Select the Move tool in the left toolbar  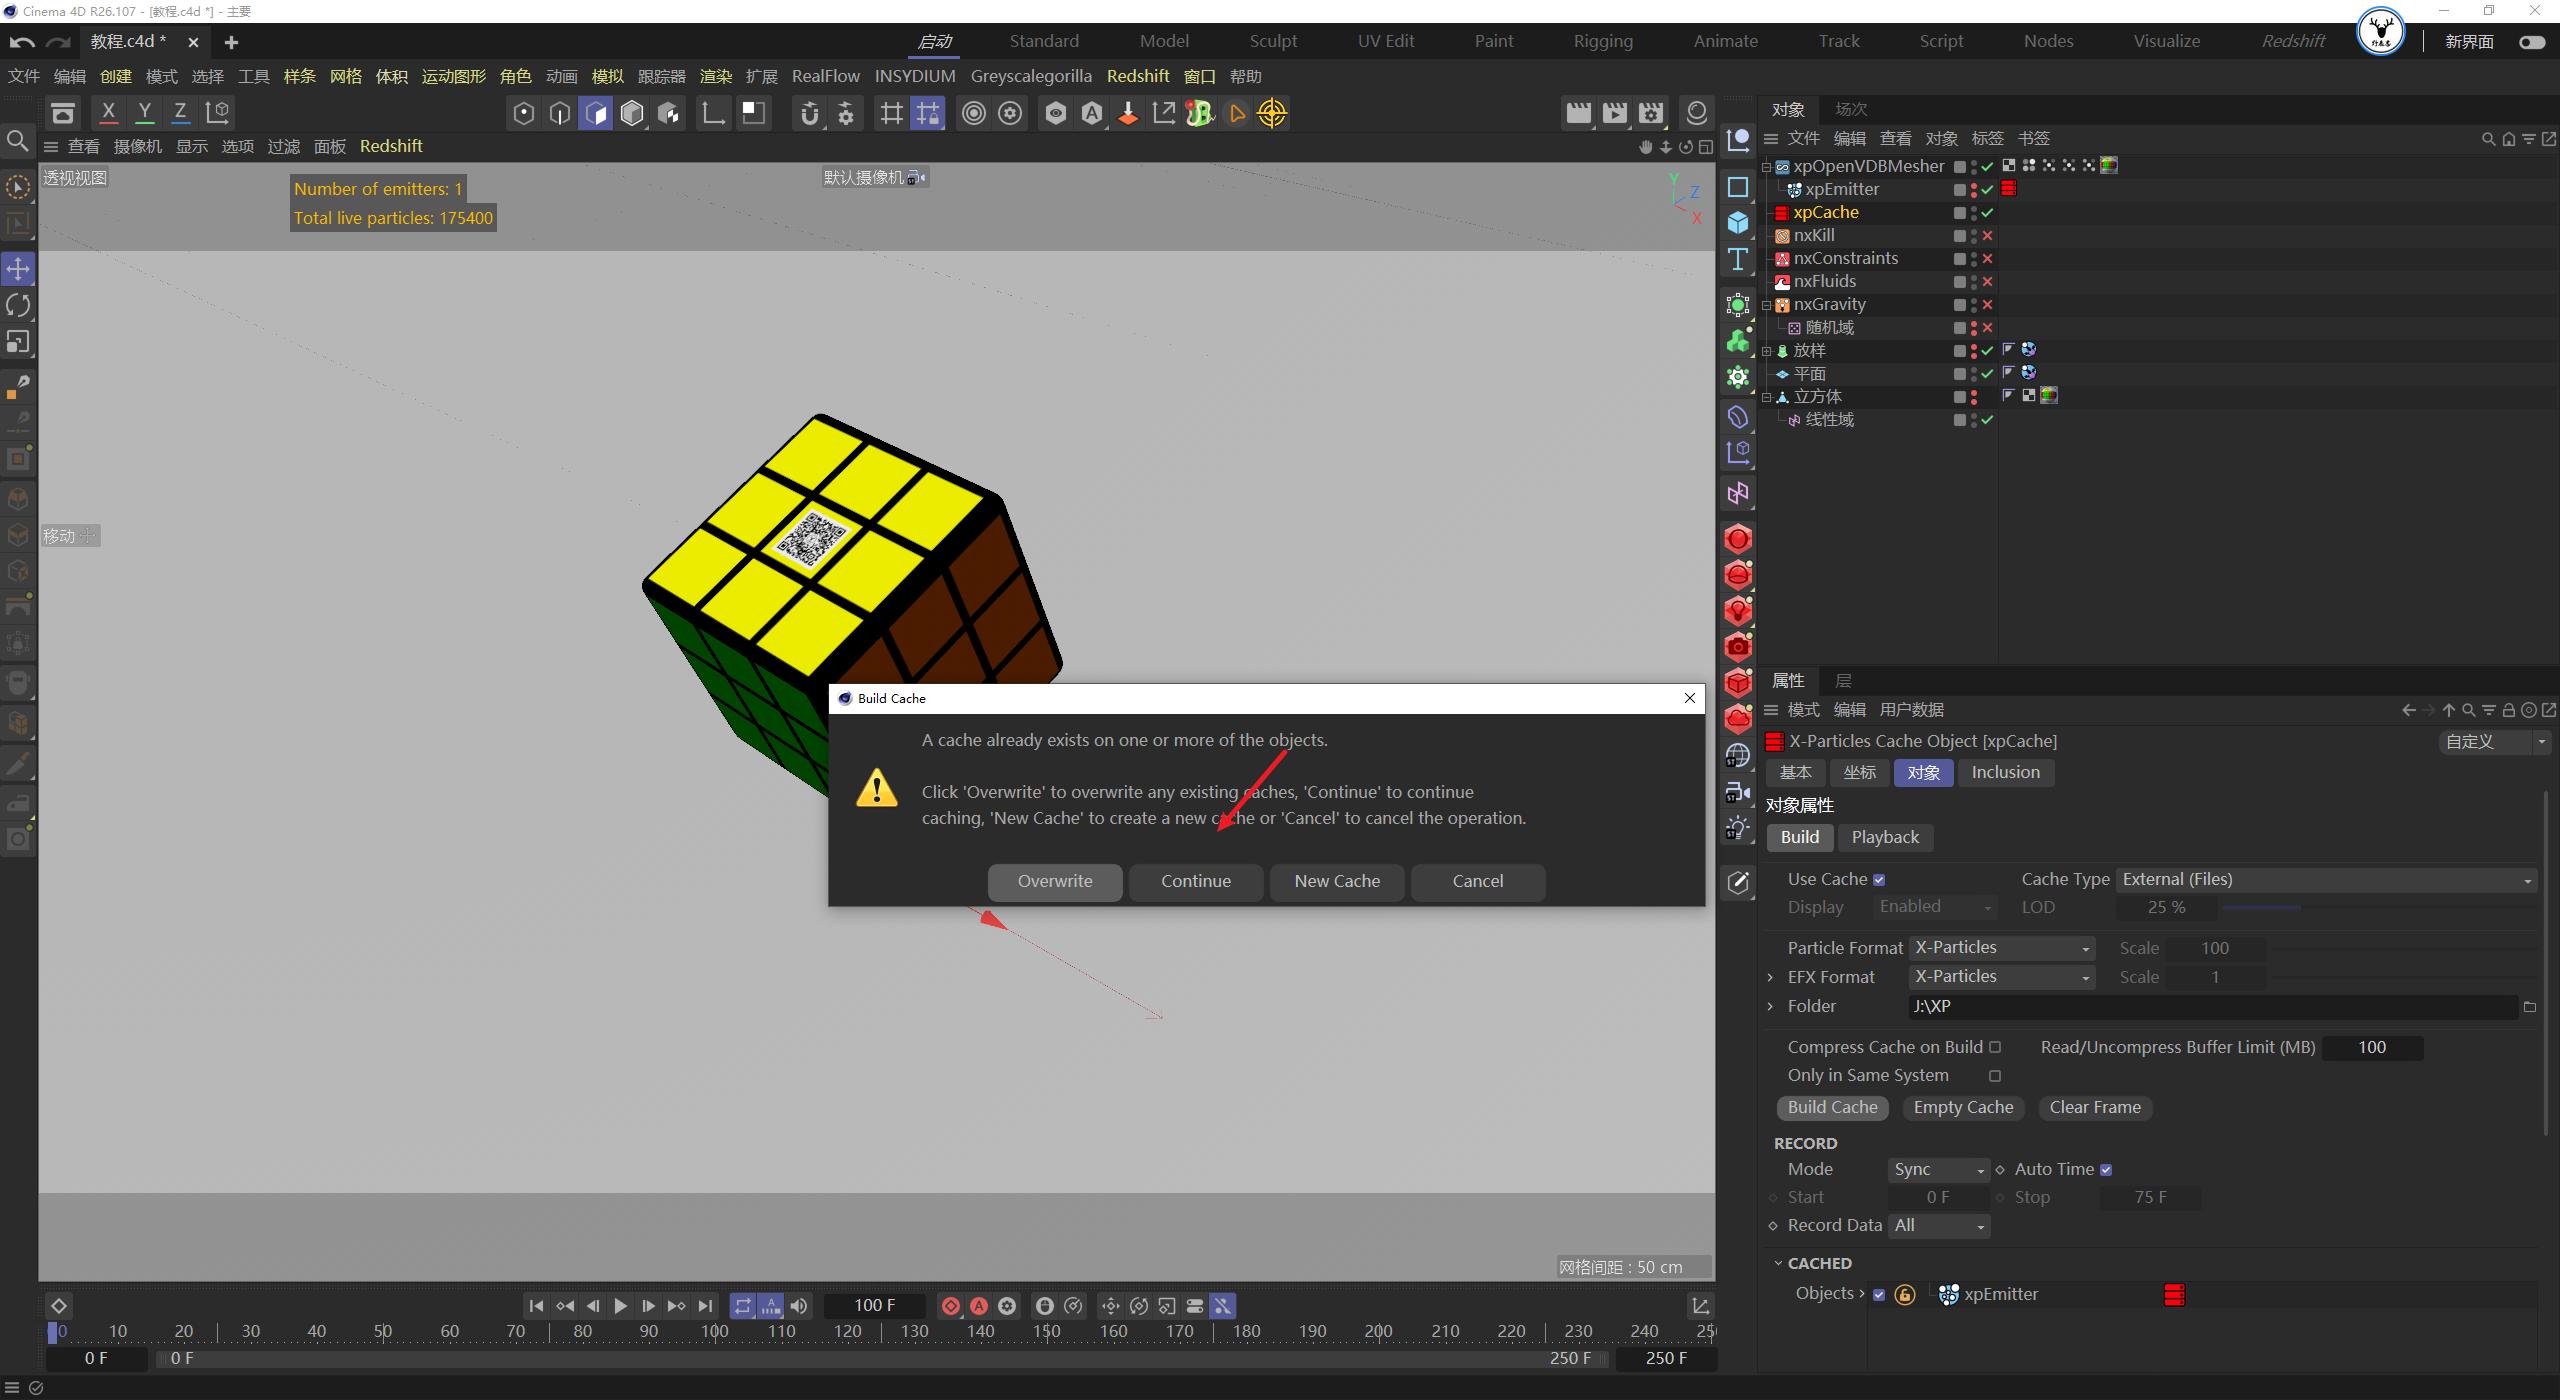click(18, 268)
